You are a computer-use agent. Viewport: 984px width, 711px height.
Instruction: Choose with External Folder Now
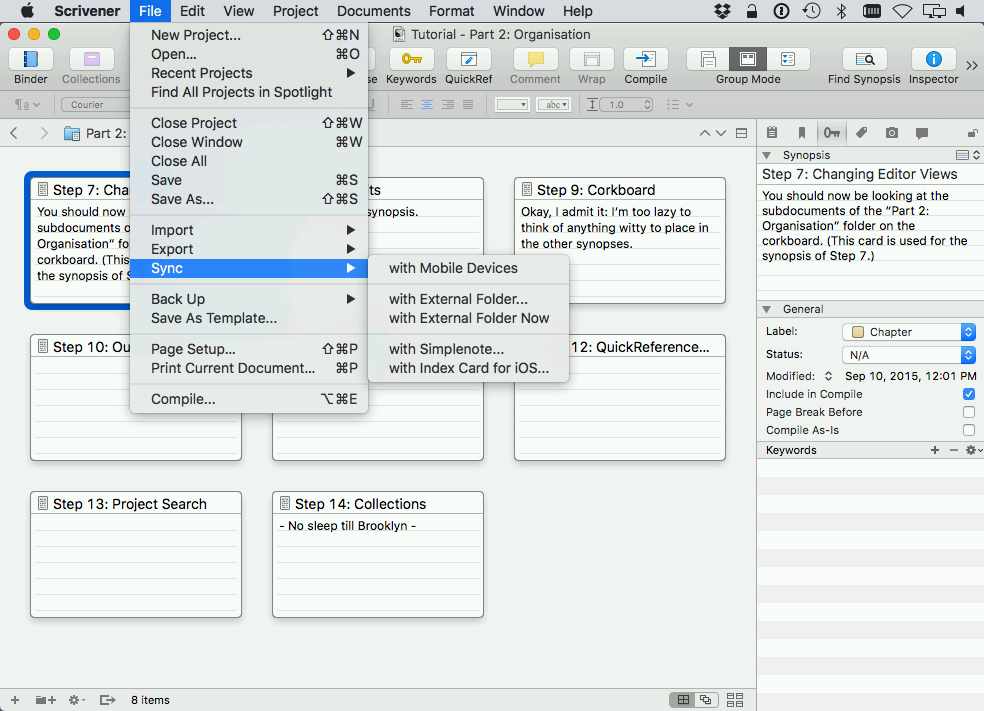click(468, 318)
